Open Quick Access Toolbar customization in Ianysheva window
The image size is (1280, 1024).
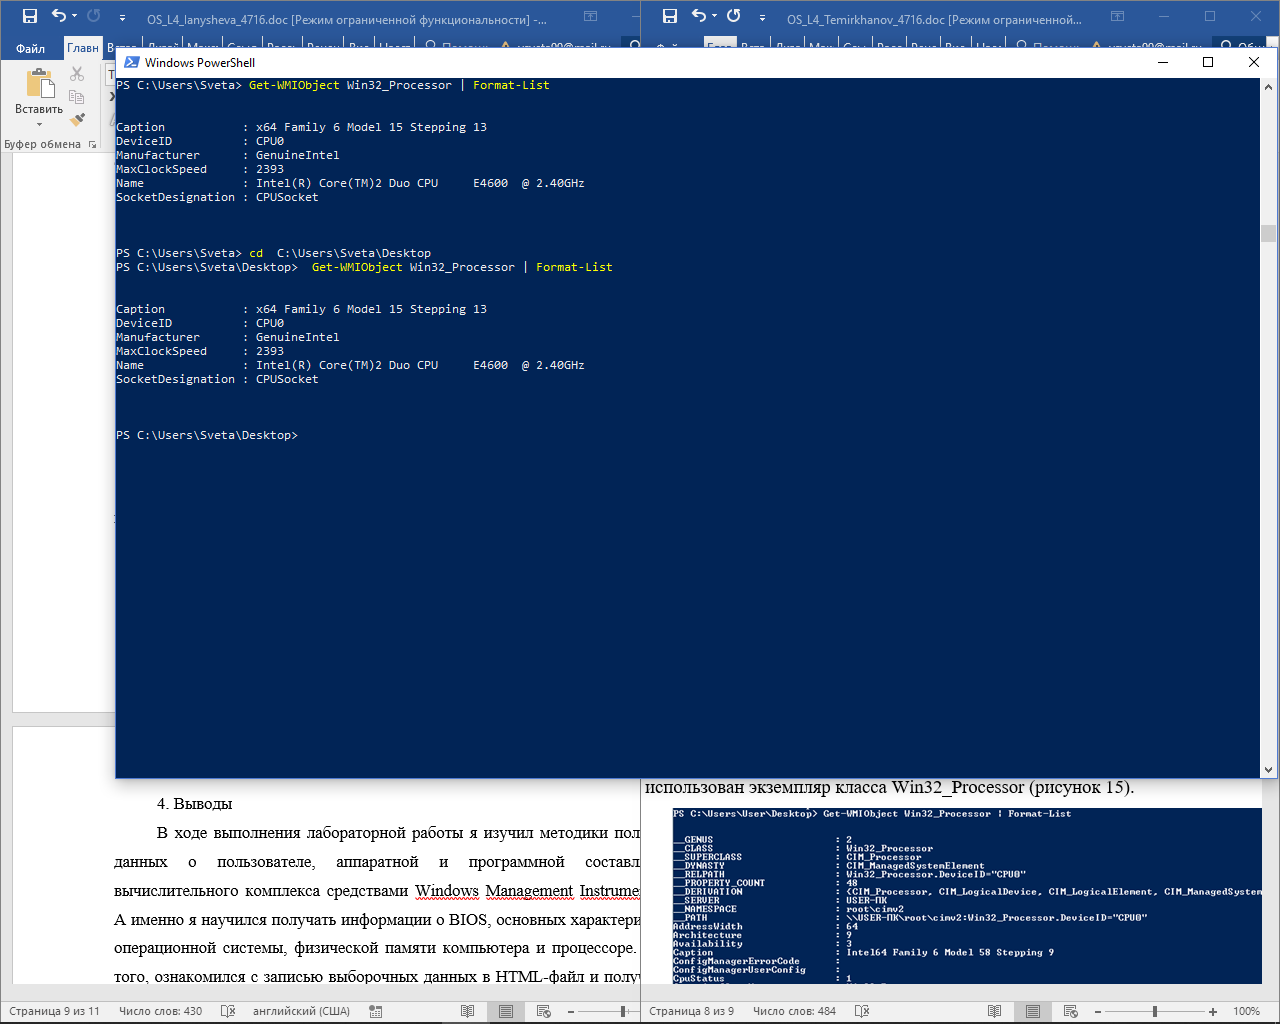click(x=122, y=18)
